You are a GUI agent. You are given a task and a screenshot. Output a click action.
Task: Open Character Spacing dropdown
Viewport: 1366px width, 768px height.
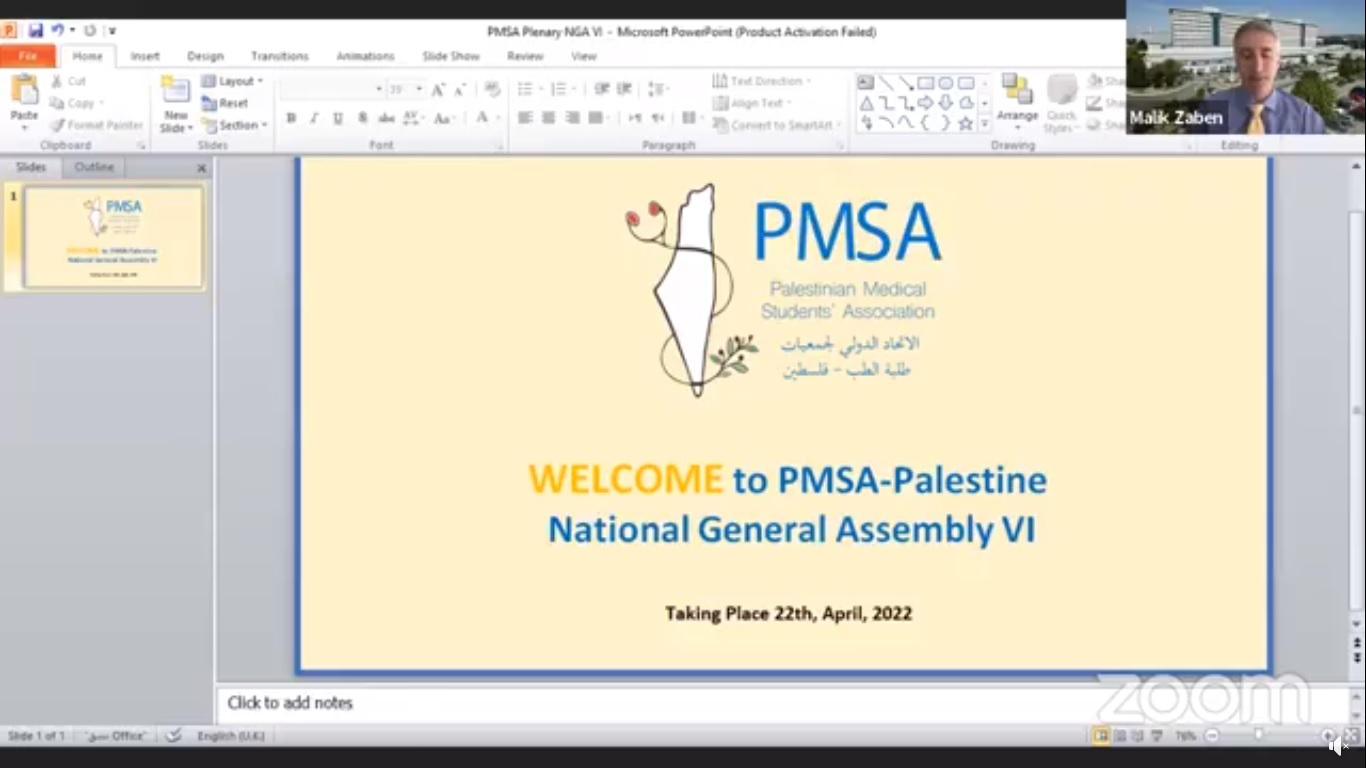pyautogui.click(x=414, y=118)
